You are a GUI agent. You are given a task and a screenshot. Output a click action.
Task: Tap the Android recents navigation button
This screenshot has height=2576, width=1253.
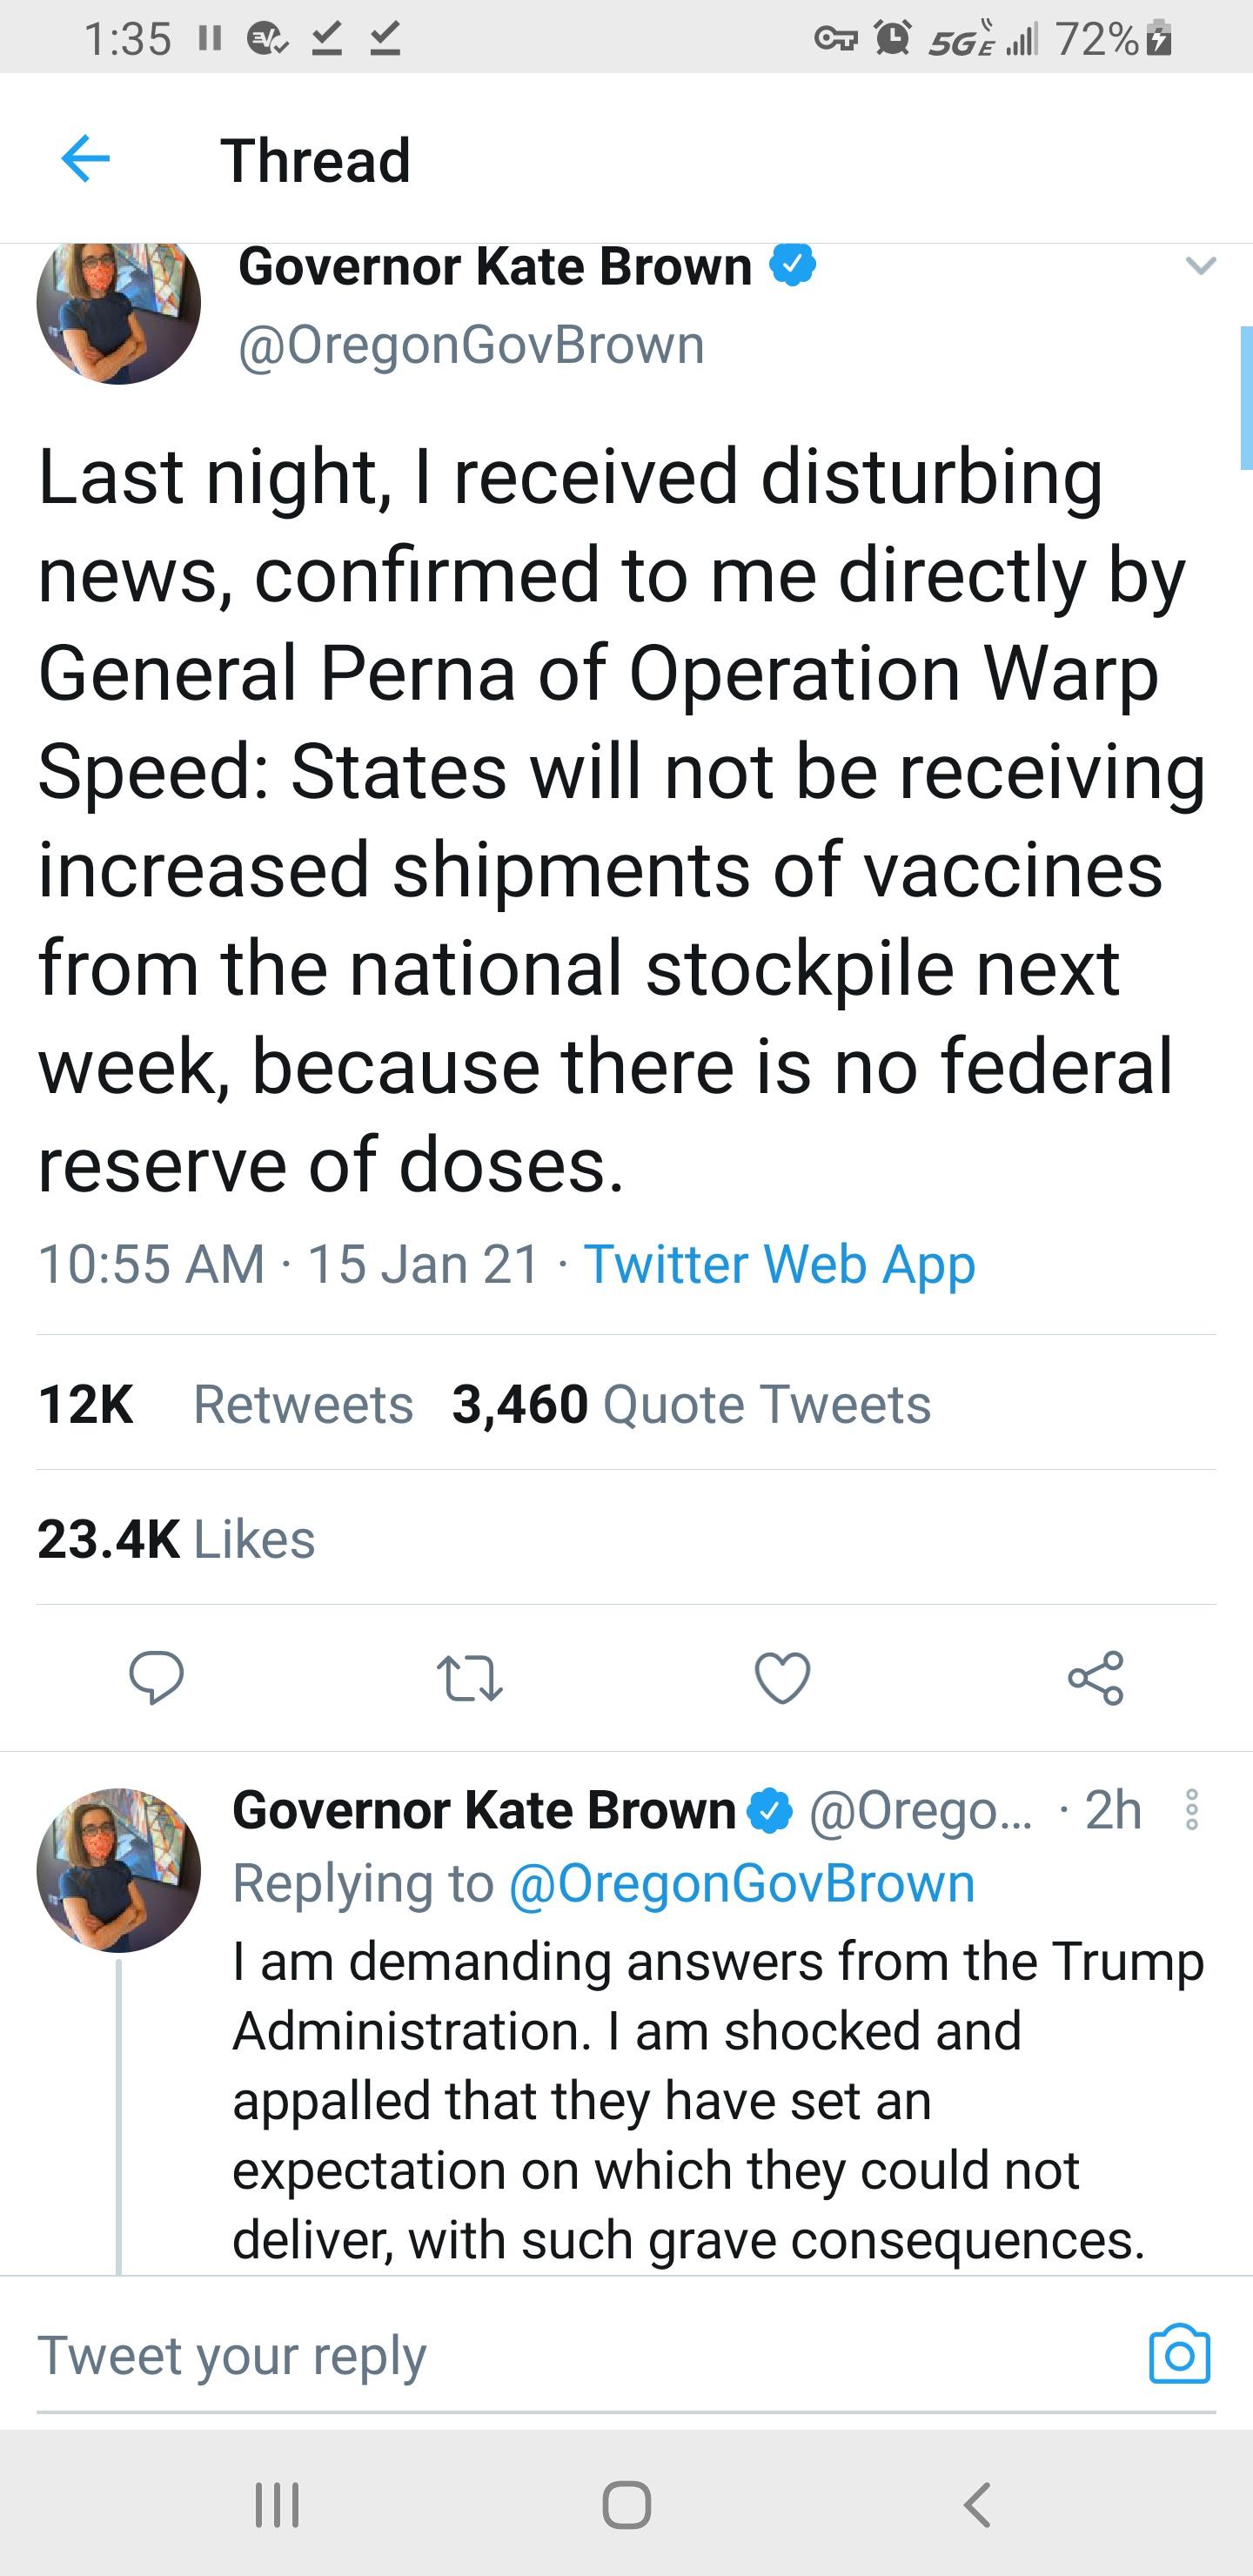point(277,2506)
